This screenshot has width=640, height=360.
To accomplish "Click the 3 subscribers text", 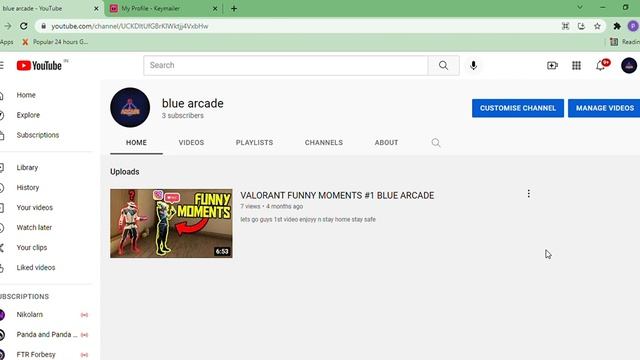I will [182, 116].
